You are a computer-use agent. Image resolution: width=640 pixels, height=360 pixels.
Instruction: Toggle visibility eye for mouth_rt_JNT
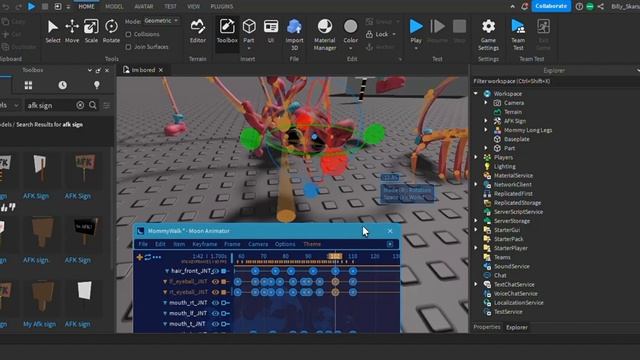pos(216,303)
